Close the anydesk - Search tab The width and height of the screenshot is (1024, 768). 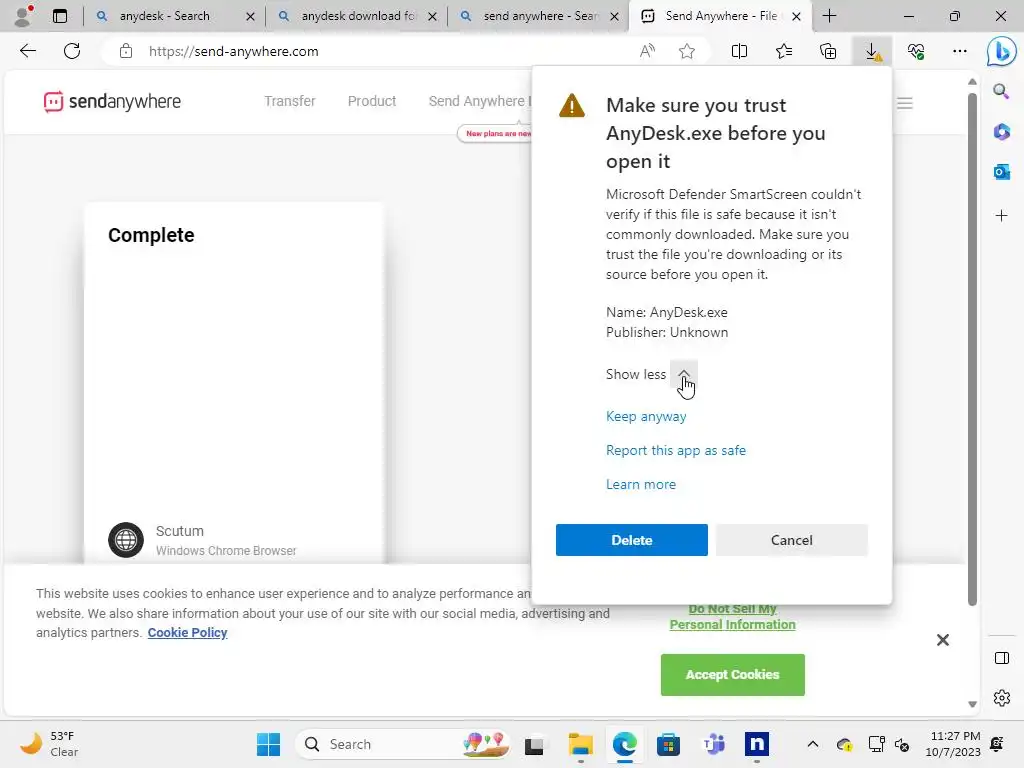[x=250, y=16]
